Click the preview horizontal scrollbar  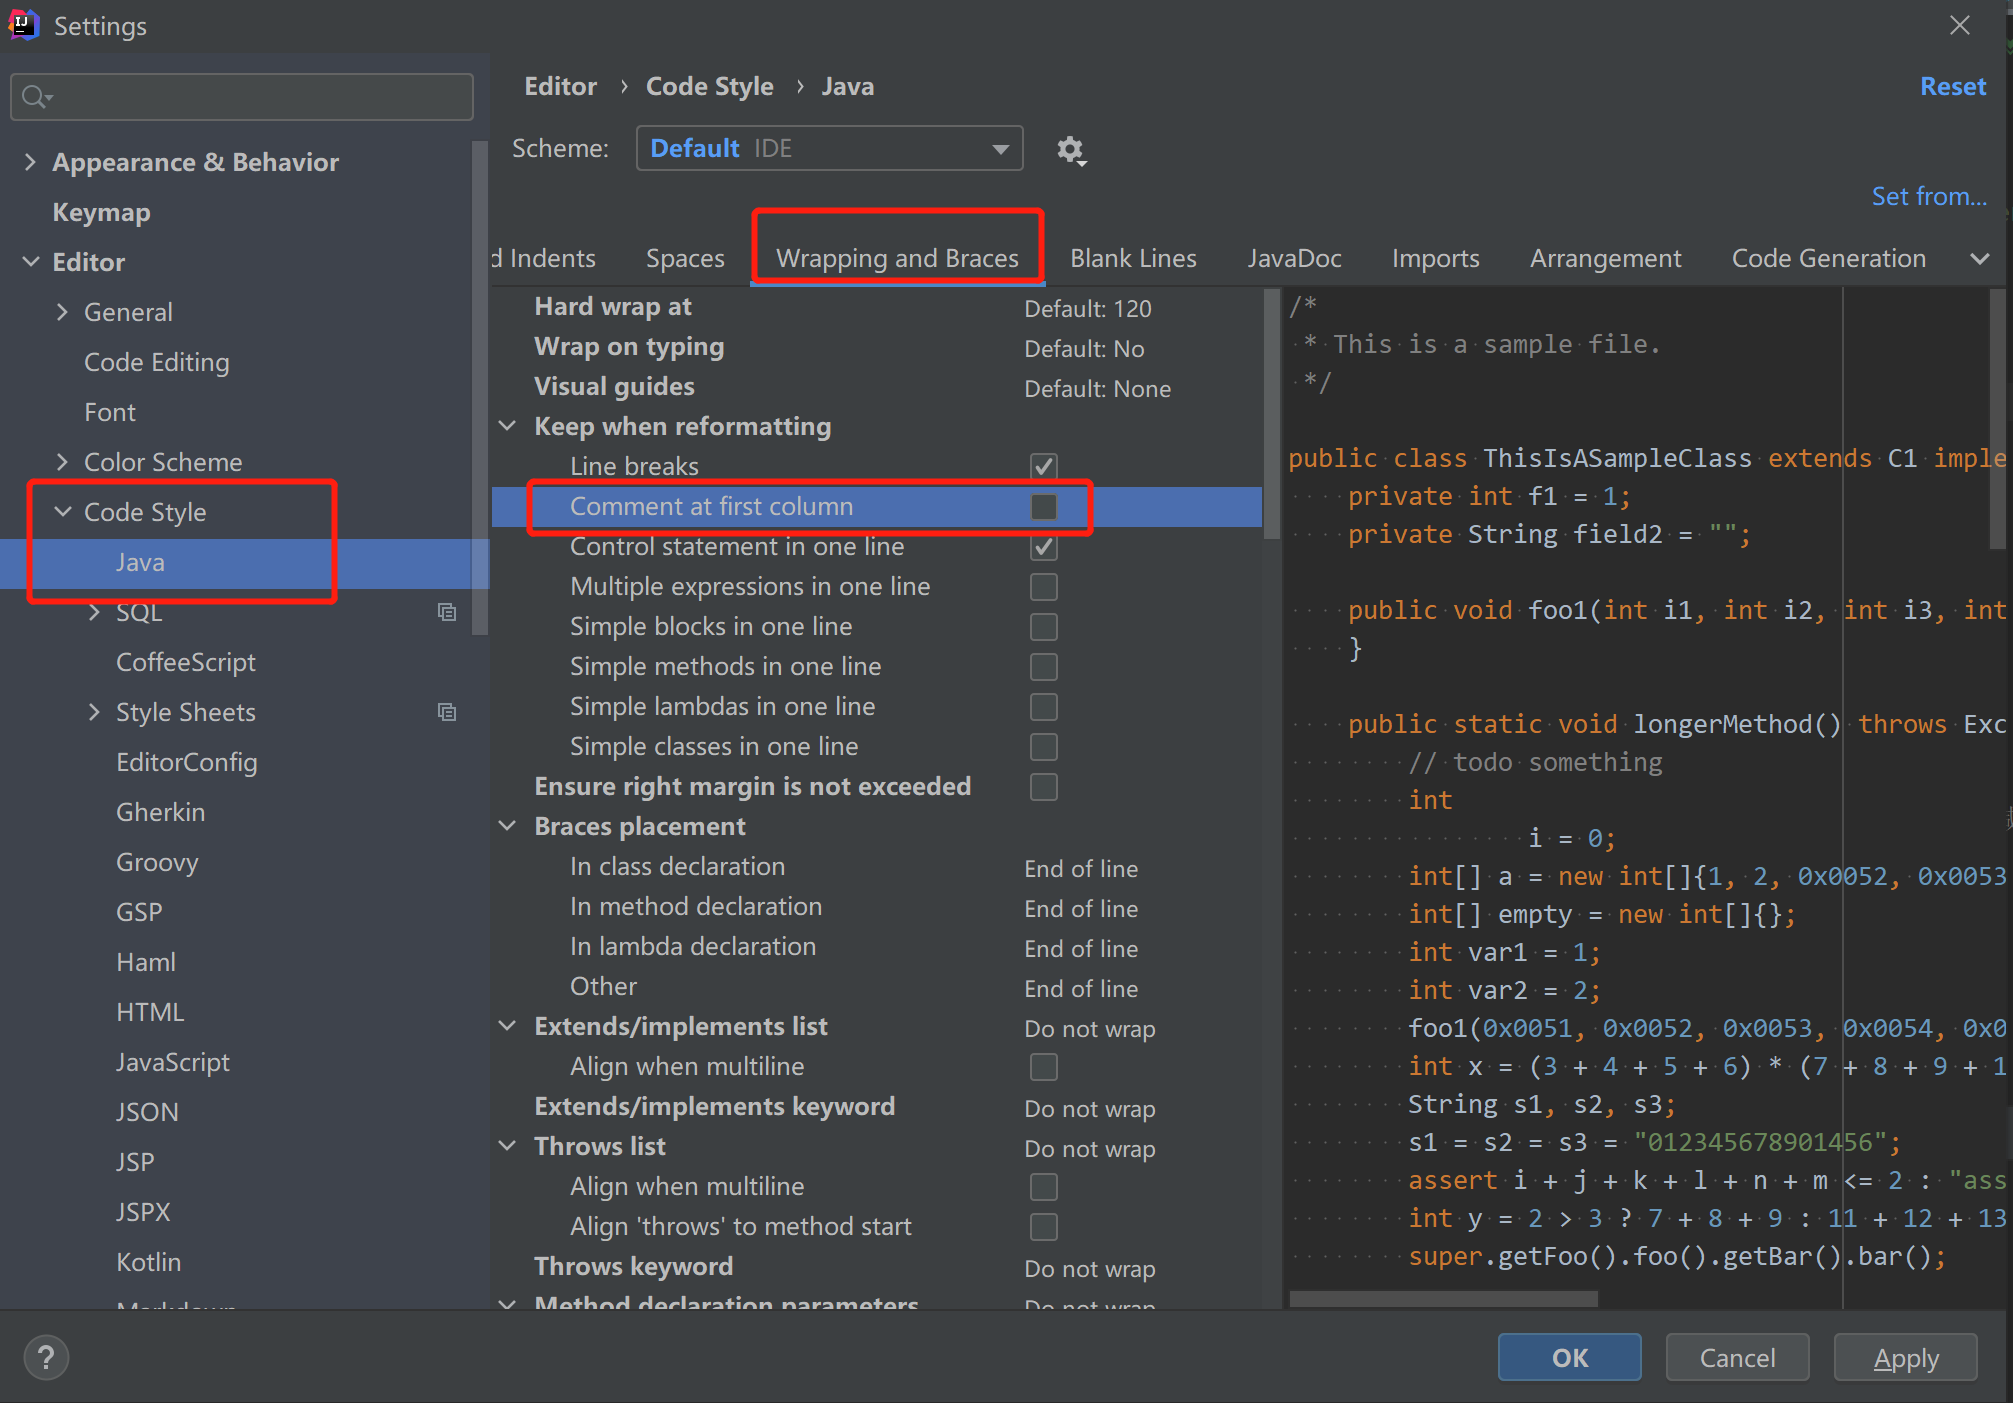(x=1442, y=1299)
